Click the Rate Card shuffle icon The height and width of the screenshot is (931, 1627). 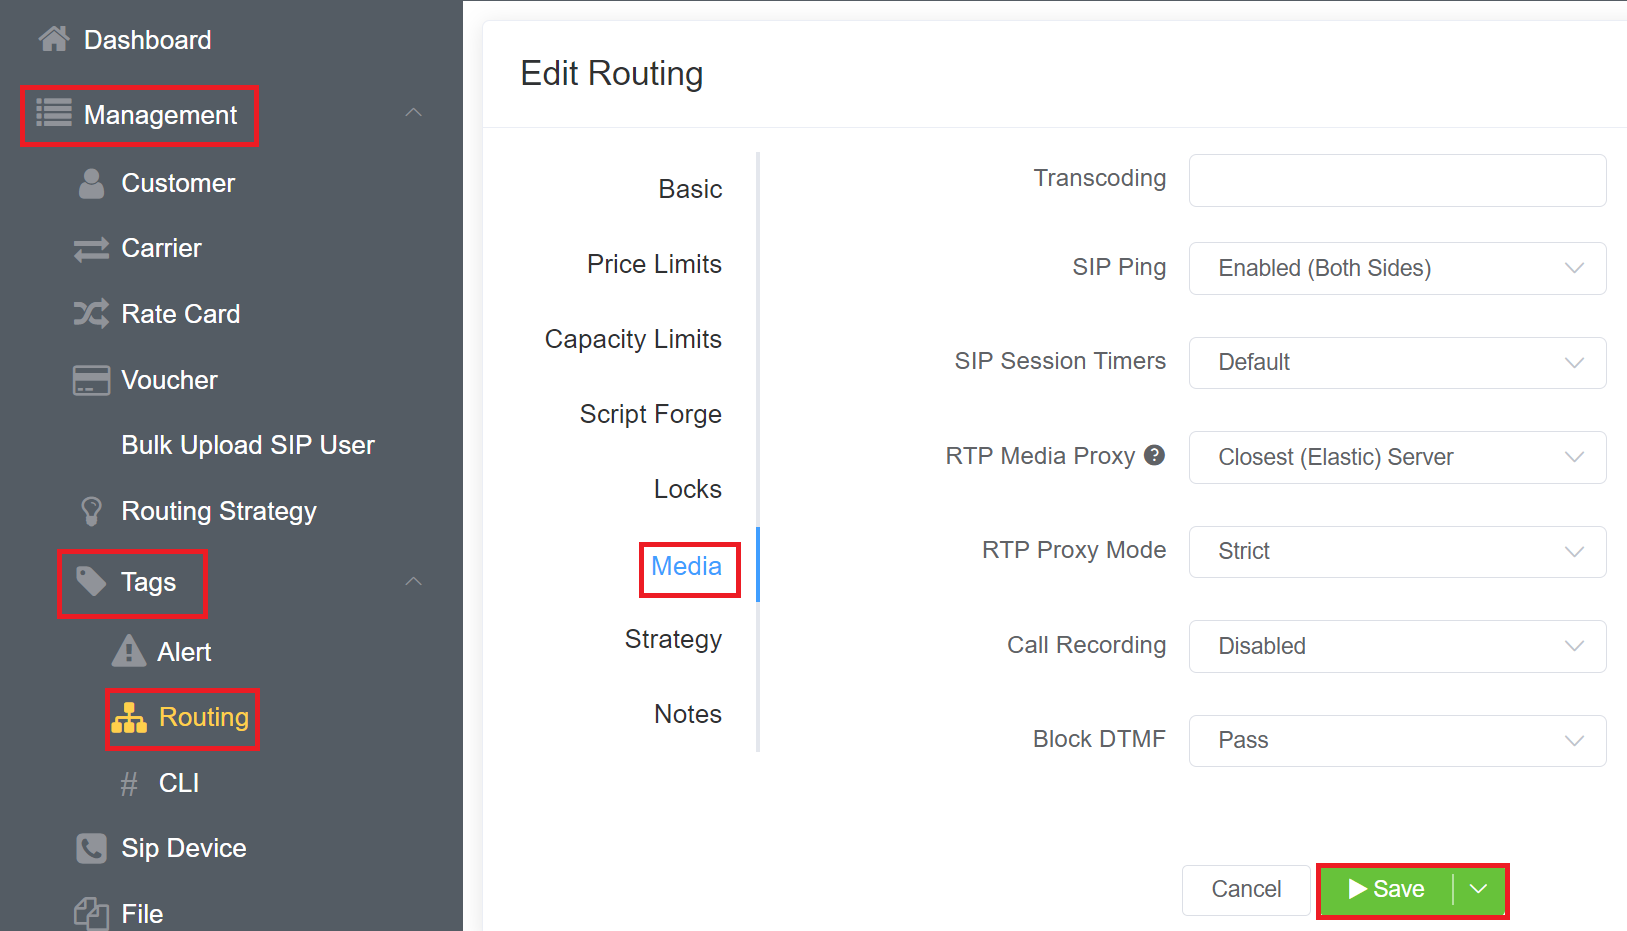[91, 314]
